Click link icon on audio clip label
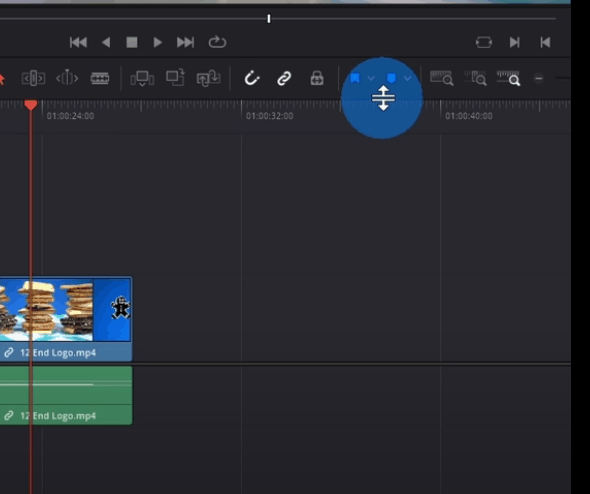The image size is (590, 494). [x=8, y=415]
